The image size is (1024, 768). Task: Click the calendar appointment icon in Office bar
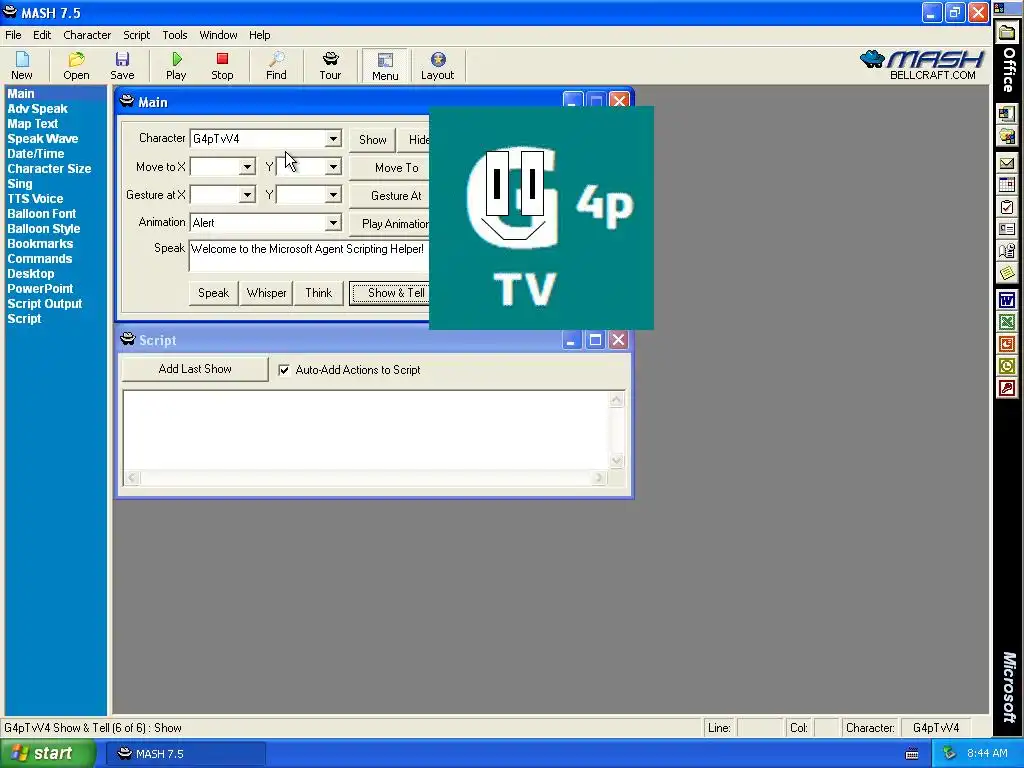pyautogui.click(x=1007, y=185)
